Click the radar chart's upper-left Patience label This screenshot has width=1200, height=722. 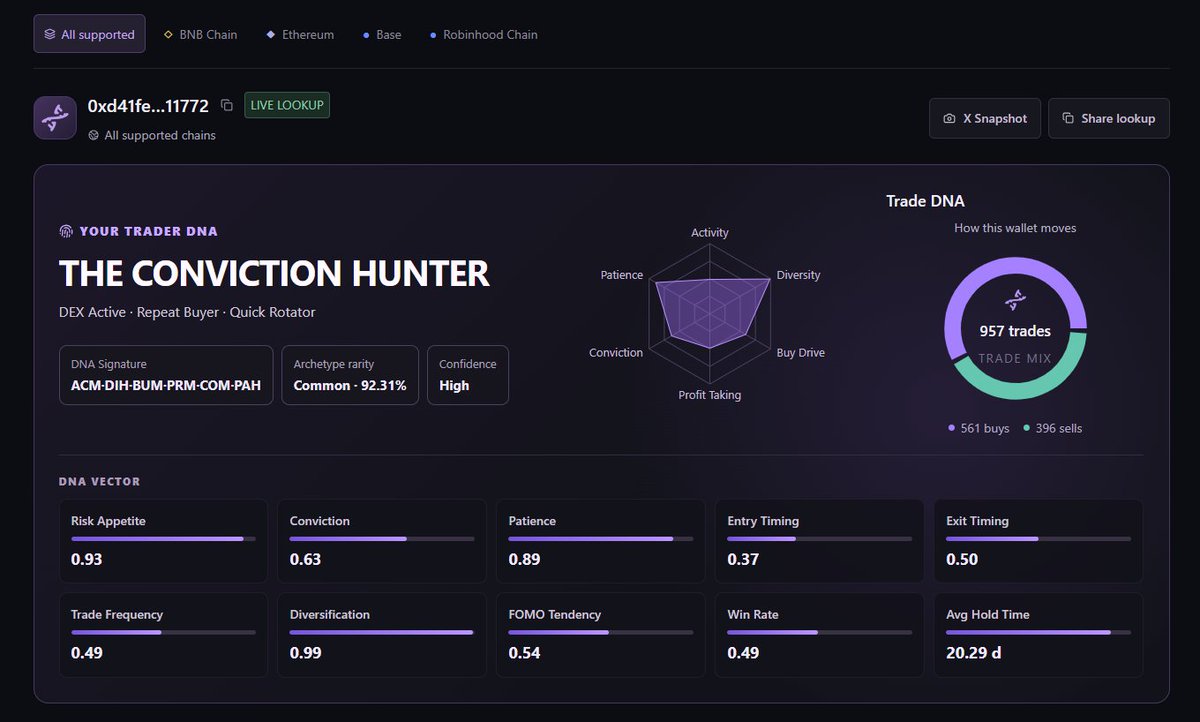622,275
